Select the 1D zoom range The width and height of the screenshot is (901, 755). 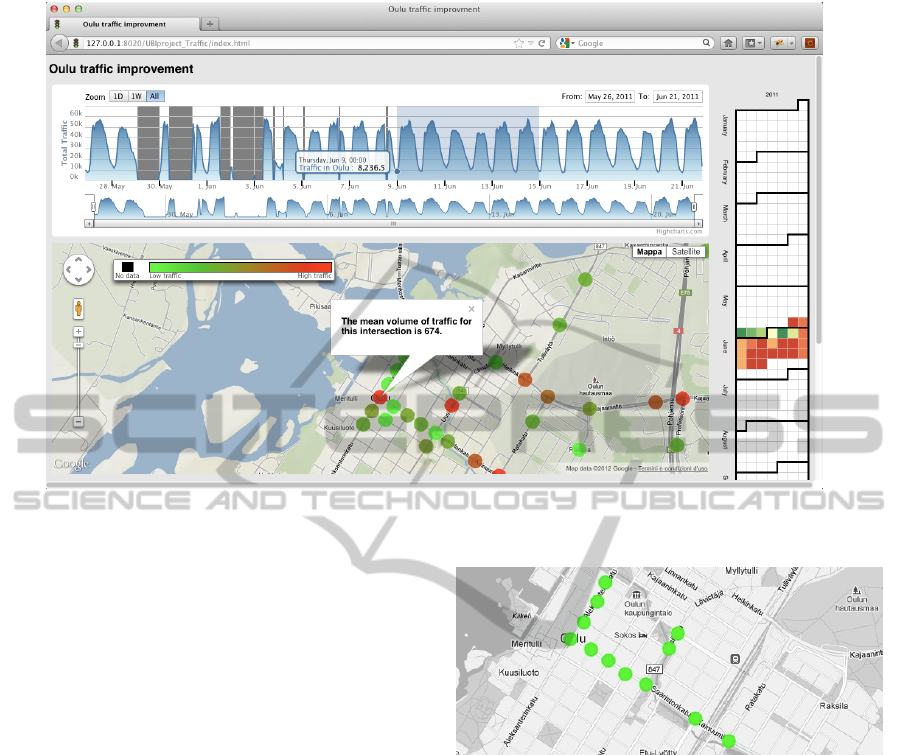point(118,96)
